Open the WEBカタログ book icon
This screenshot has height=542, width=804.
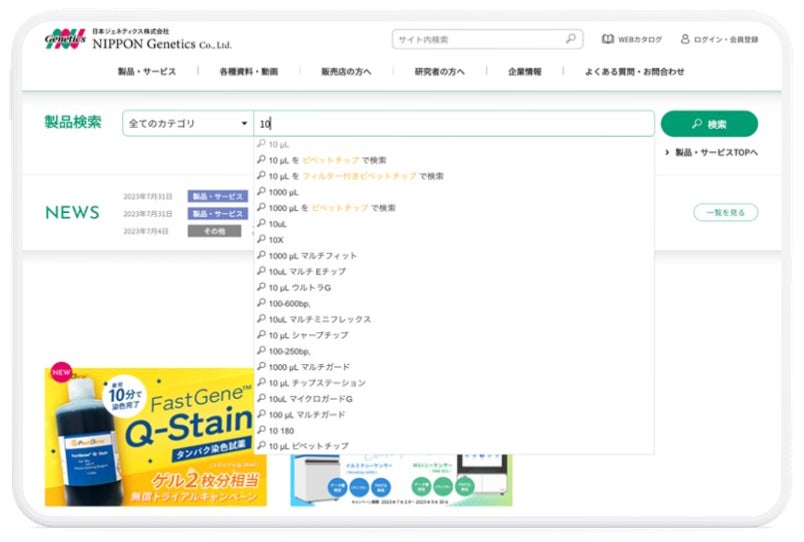click(608, 39)
